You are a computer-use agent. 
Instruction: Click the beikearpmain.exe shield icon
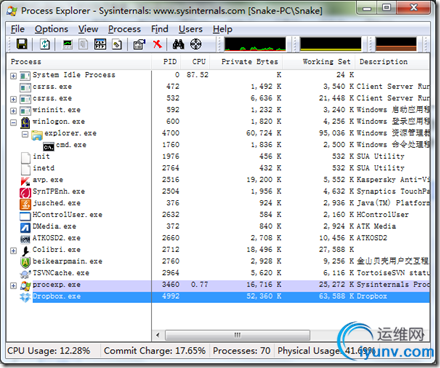(25, 262)
